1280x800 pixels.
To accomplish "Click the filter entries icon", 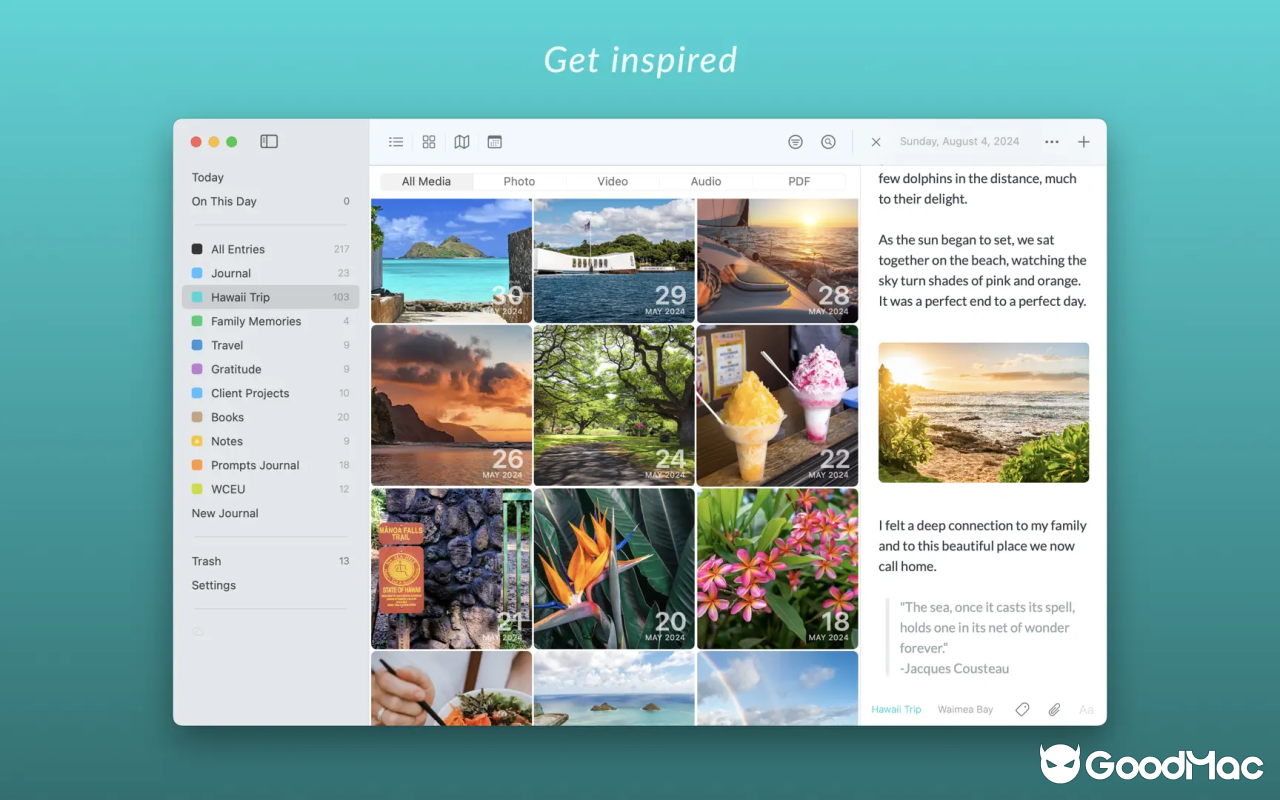I will 795,142.
